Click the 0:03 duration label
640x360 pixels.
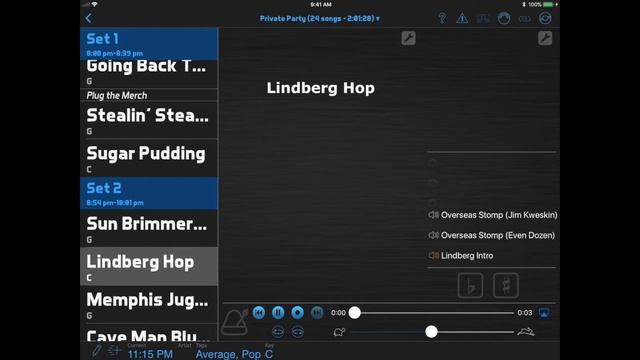click(524, 313)
